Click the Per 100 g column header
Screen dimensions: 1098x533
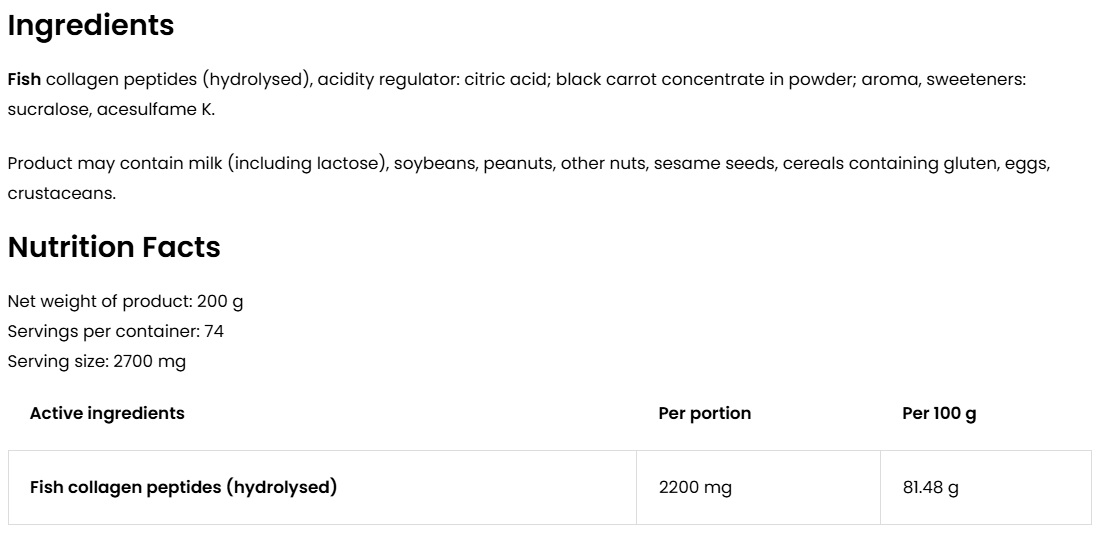point(938,414)
